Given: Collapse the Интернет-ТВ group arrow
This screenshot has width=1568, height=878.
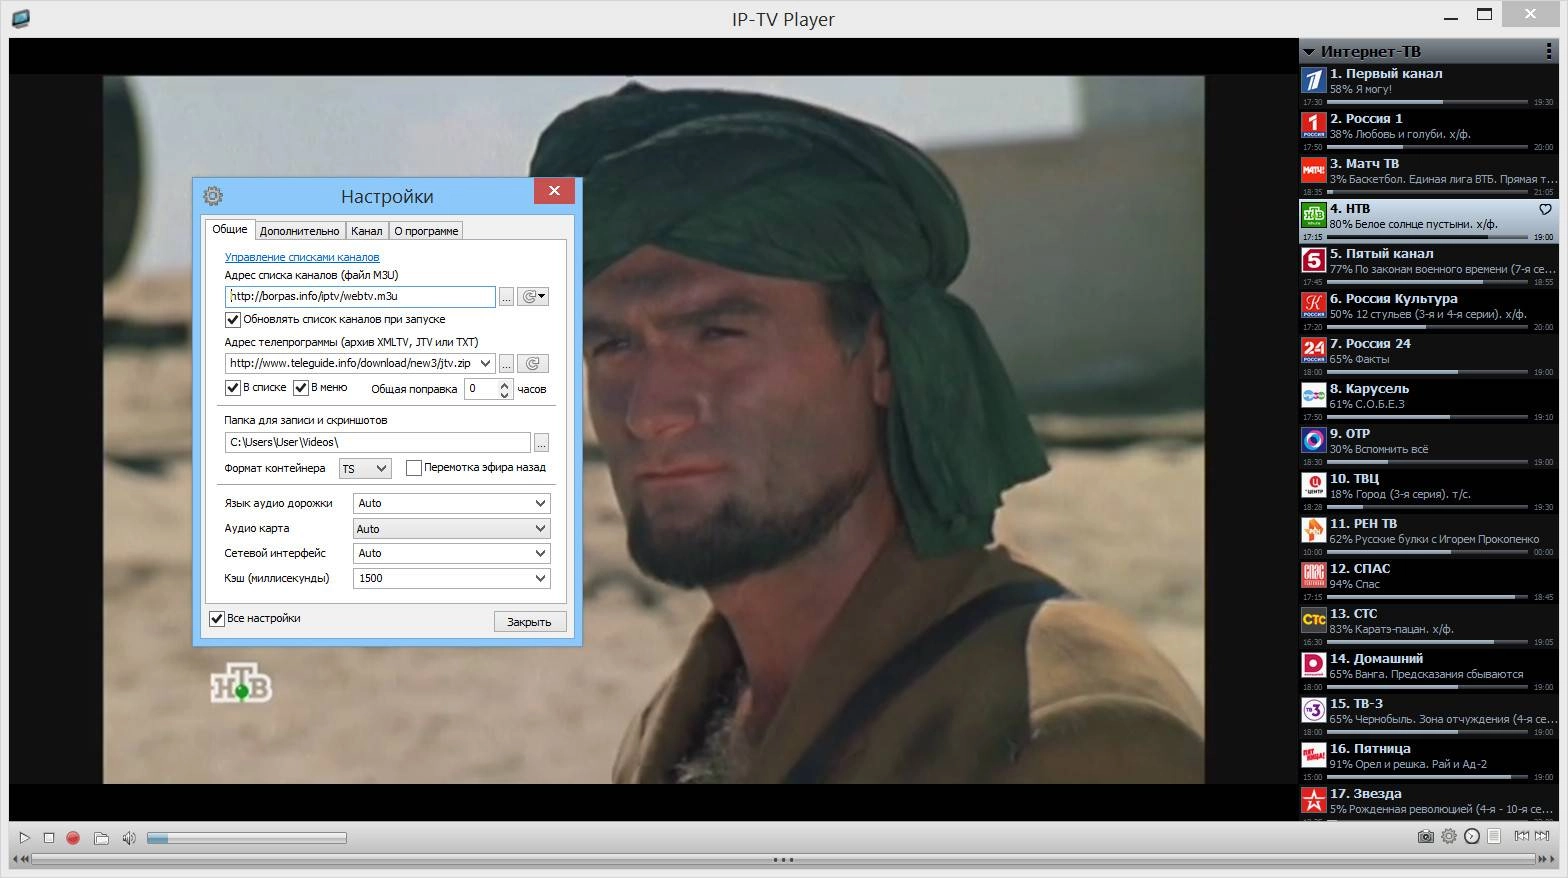Looking at the screenshot, I should click(x=1309, y=52).
